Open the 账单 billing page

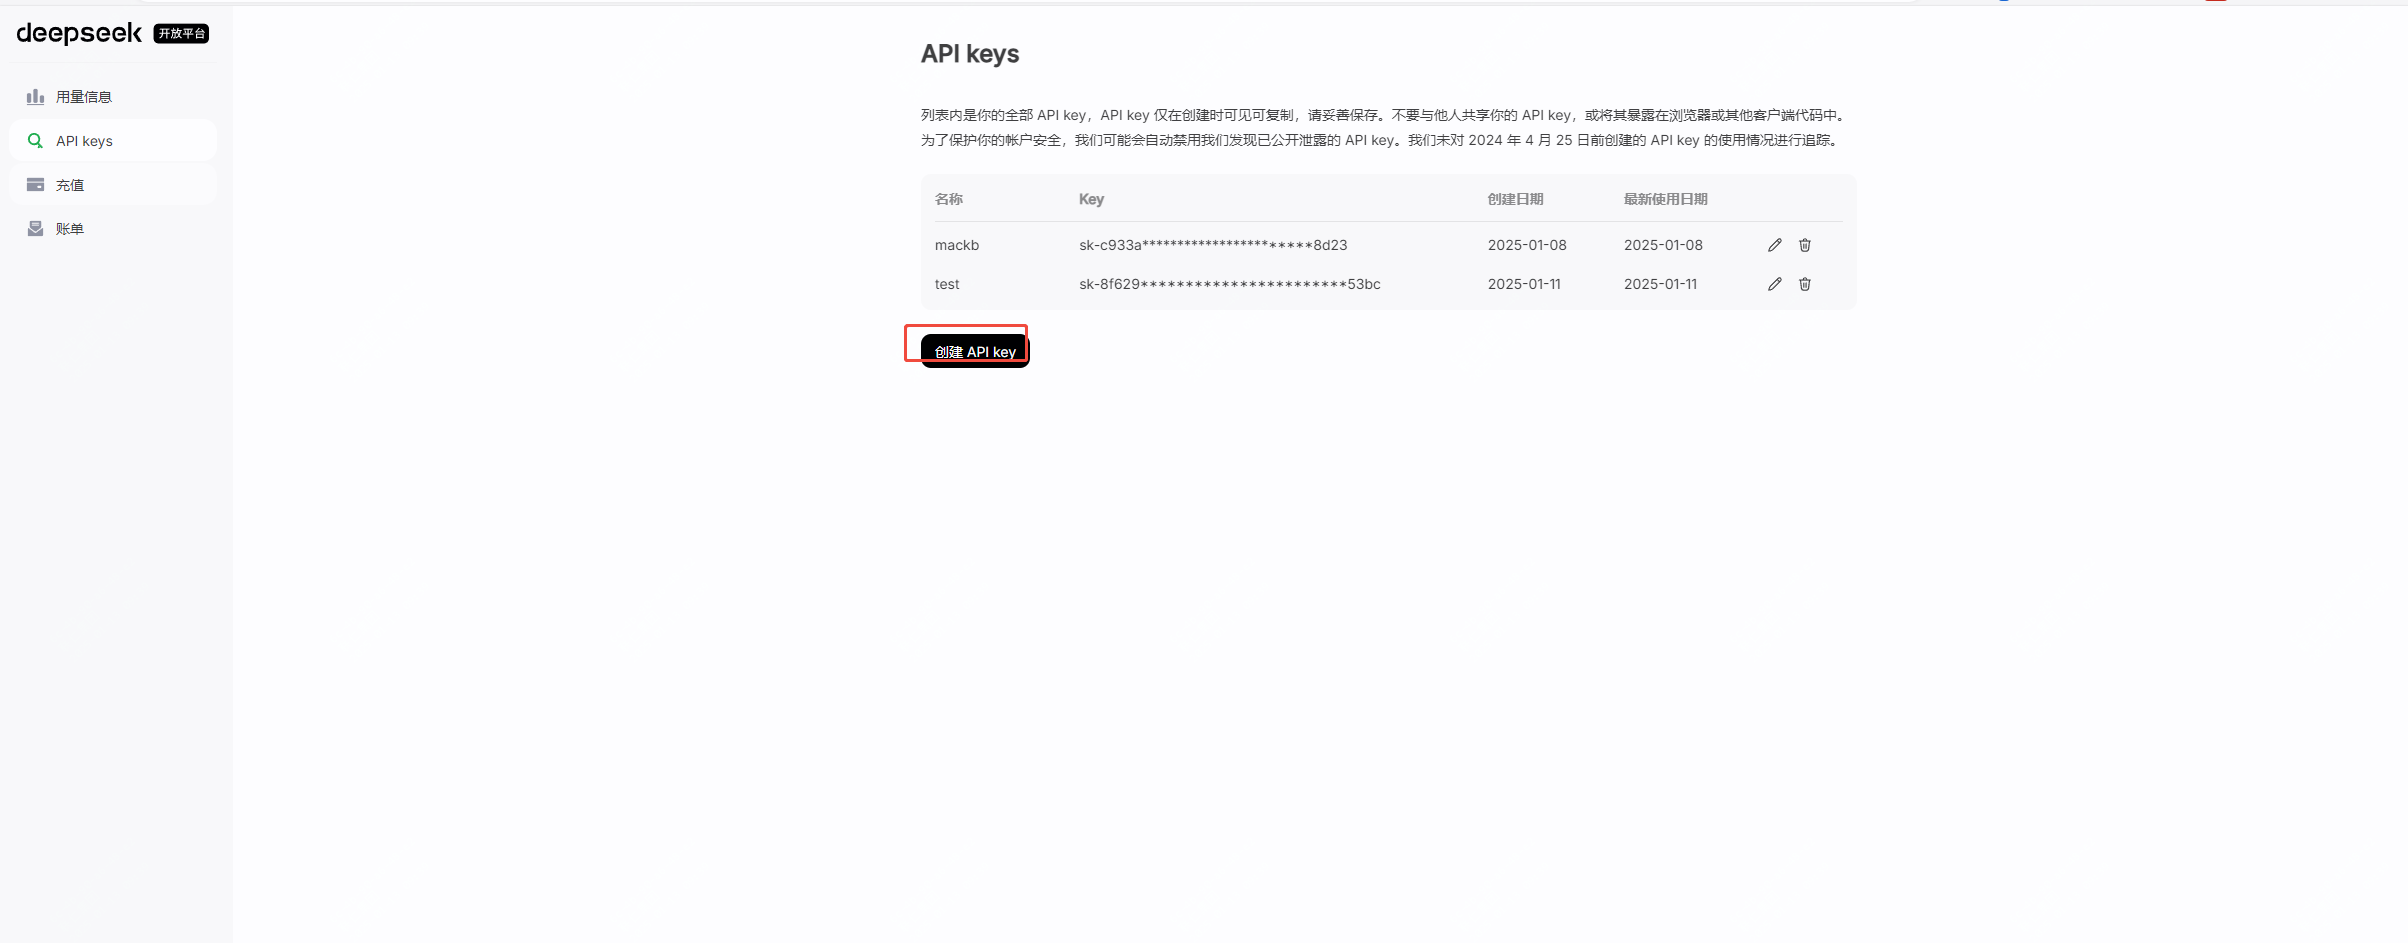click(70, 229)
